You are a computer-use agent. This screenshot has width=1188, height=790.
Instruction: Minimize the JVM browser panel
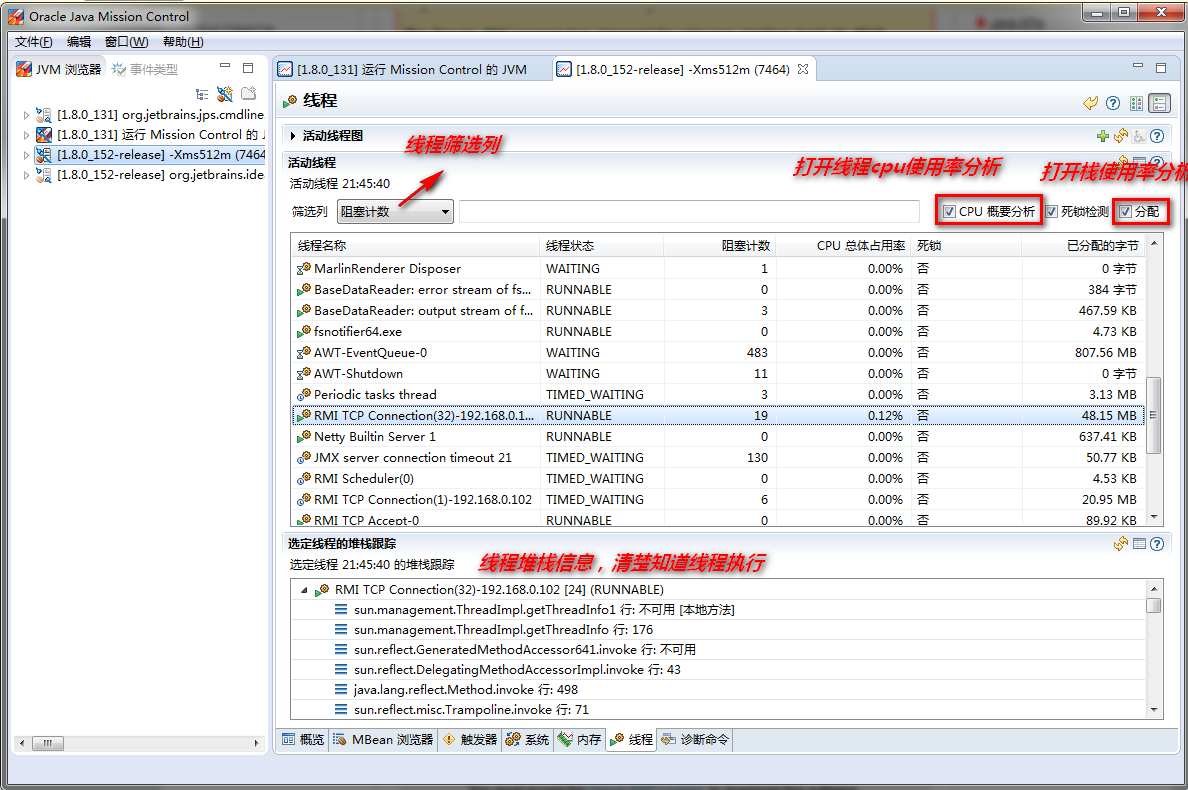click(225, 67)
